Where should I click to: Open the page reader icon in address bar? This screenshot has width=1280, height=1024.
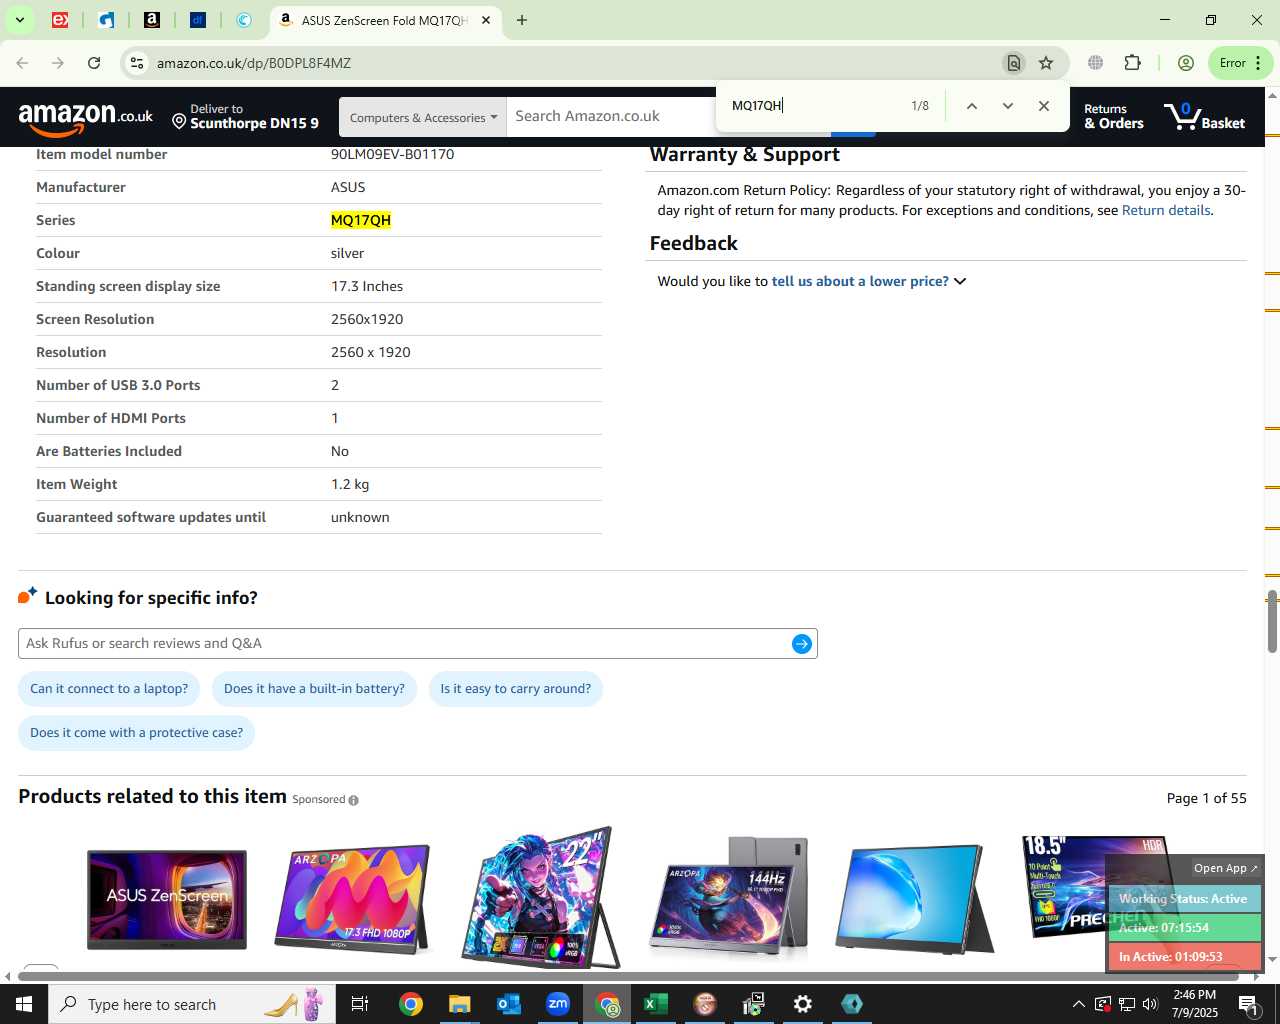point(1014,63)
